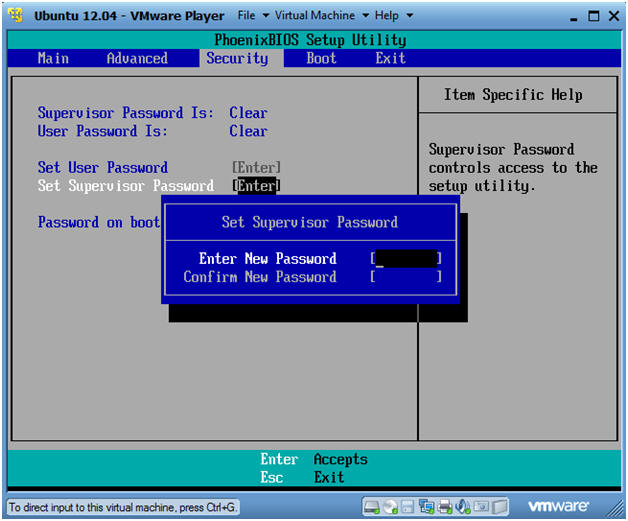
Task: Click the display device icon in status bar
Action: pos(481,507)
